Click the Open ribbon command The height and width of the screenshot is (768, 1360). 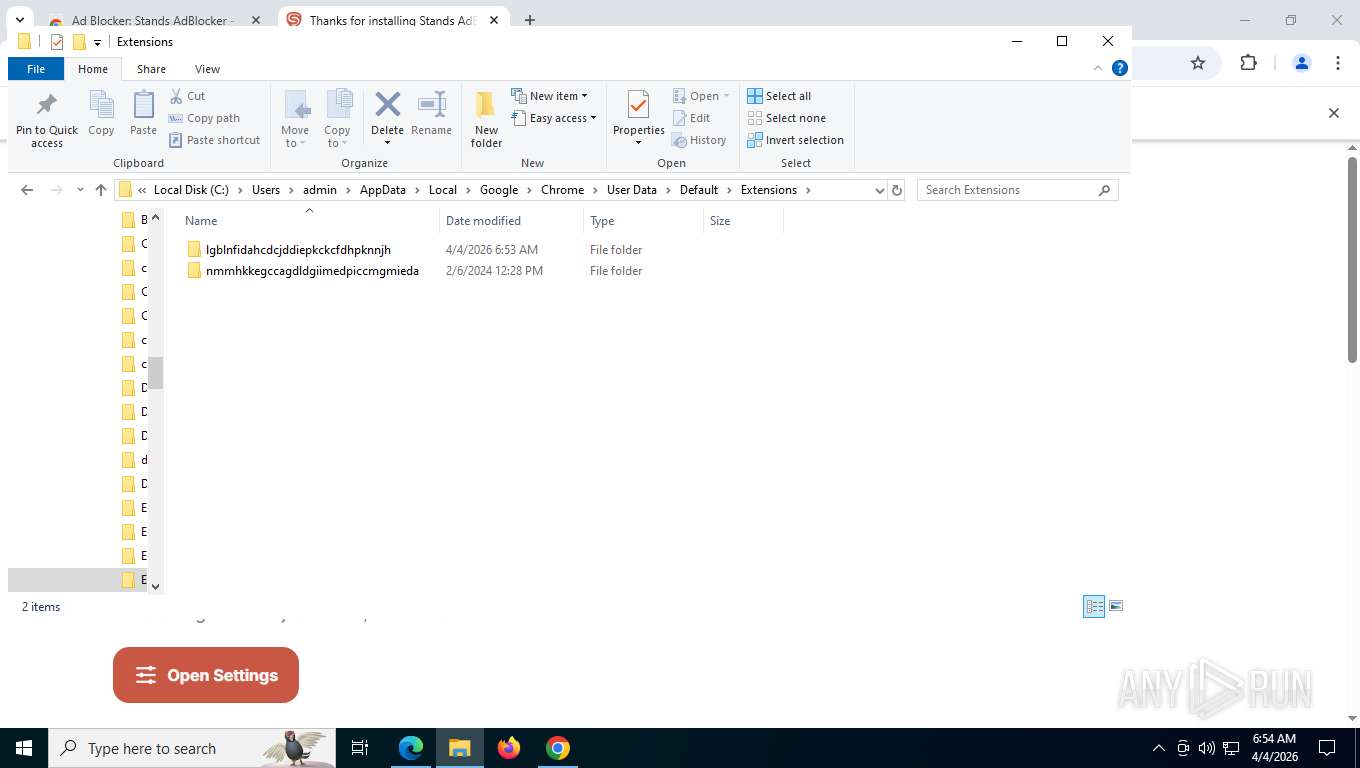tap(701, 96)
